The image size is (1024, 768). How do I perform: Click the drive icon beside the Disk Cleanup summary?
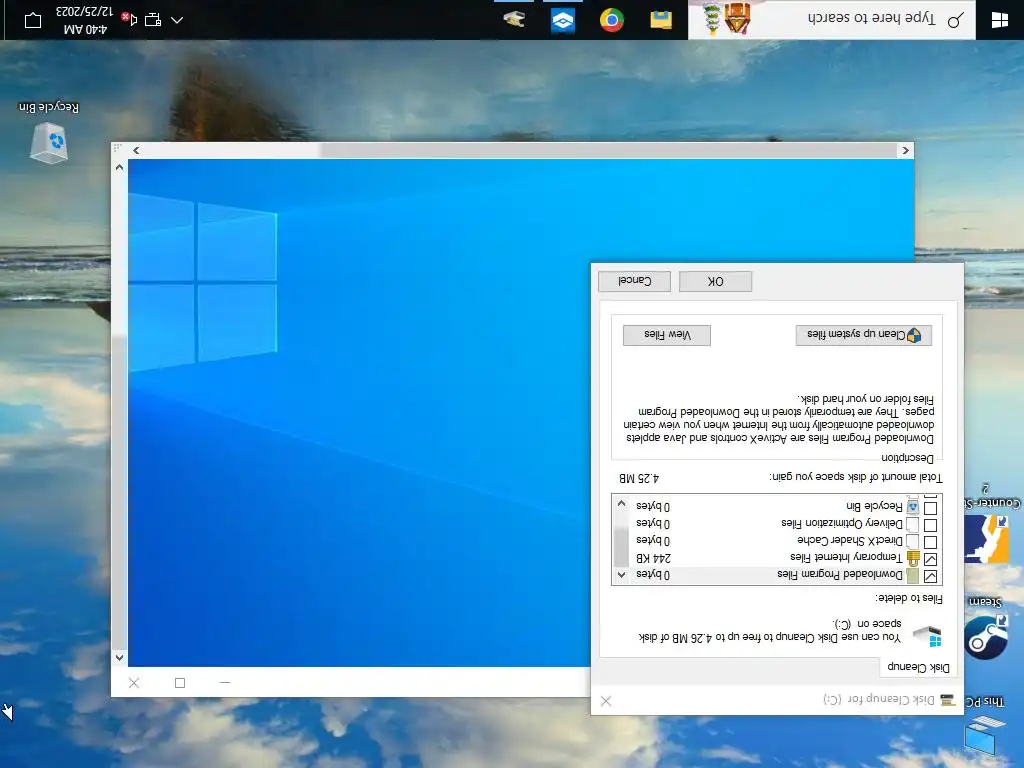click(x=927, y=634)
